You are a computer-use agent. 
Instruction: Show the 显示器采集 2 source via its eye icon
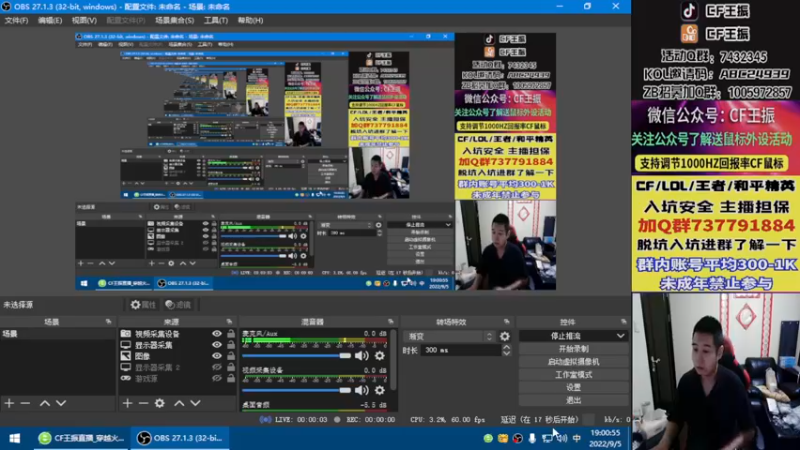coord(217,367)
